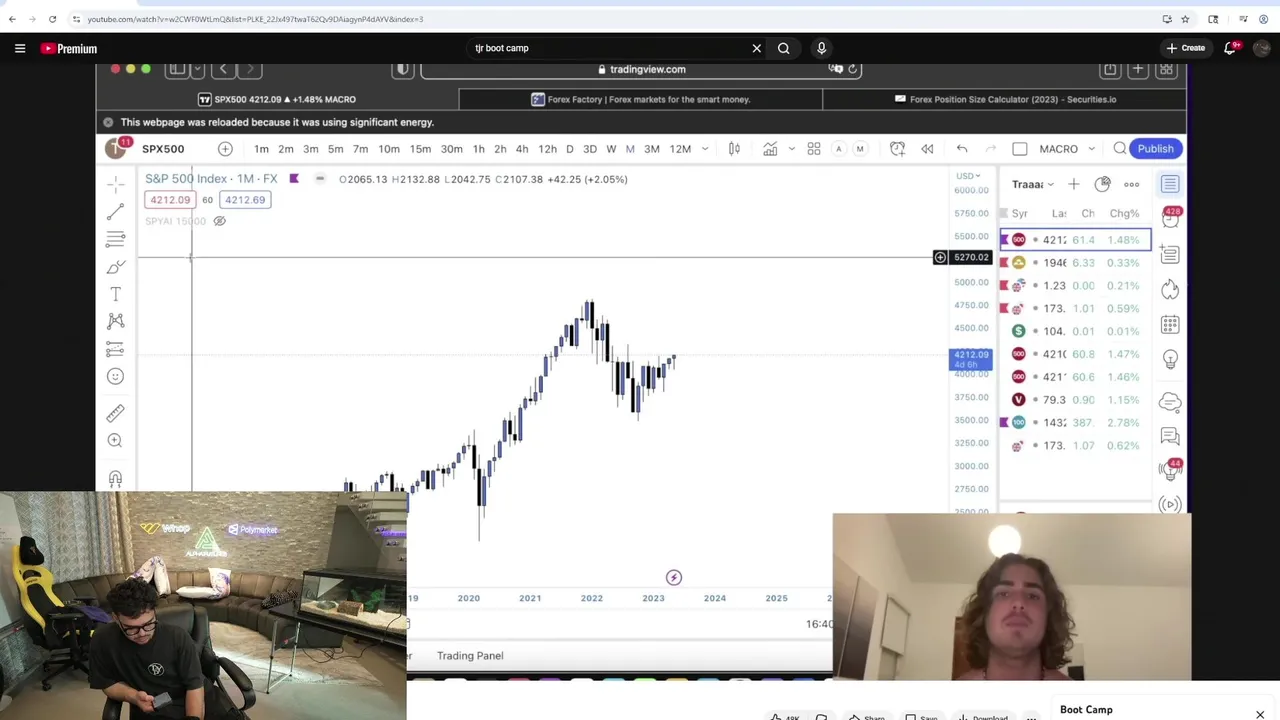The width and height of the screenshot is (1280, 720).
Task: Open the chart patterns tool
Action: (115, 321)
